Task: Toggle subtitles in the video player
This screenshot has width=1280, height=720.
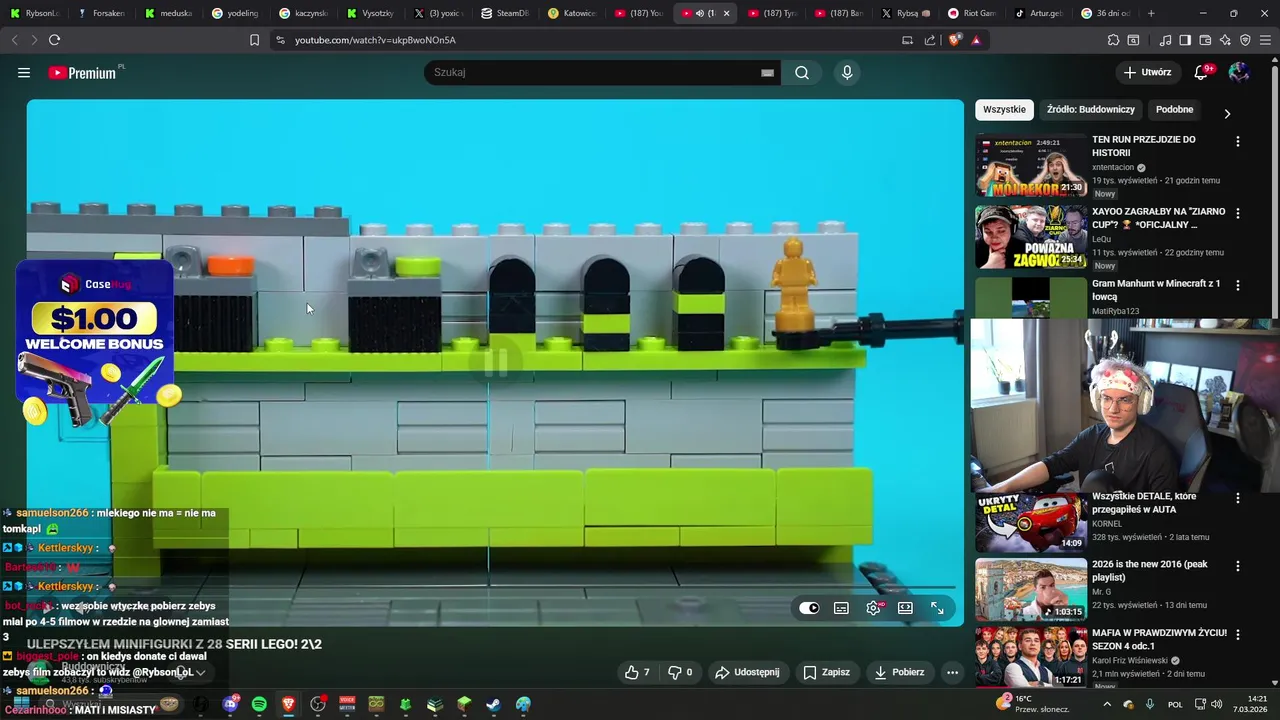Action: click(x=841, y=608)
